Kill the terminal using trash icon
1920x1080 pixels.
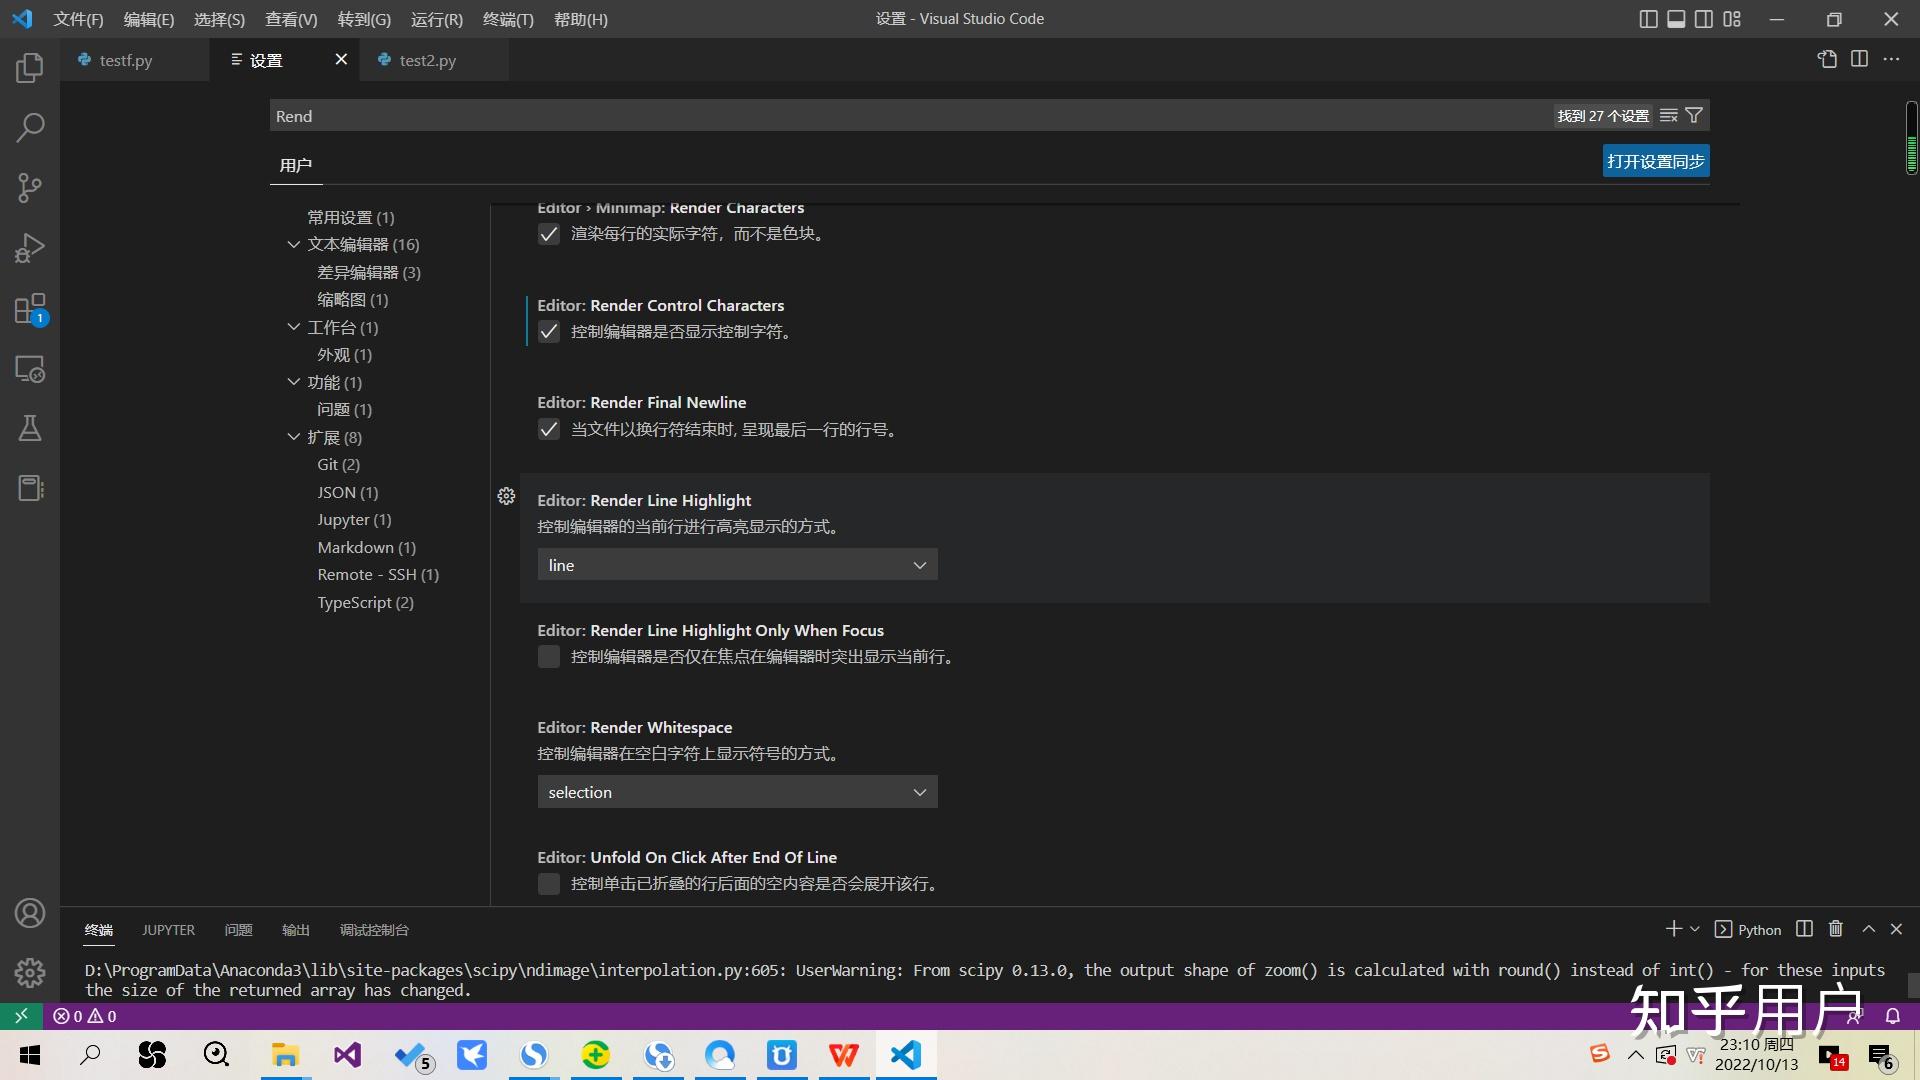point(1835,929)
